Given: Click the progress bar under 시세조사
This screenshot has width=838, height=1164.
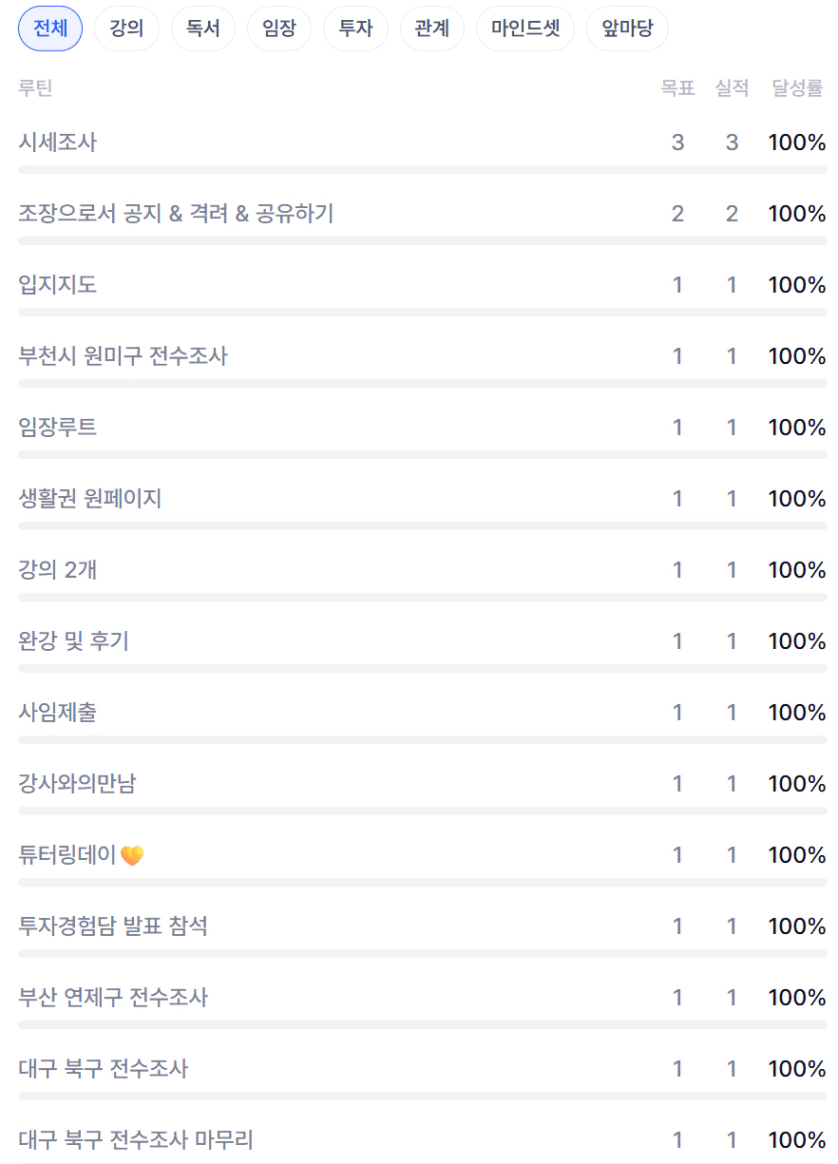Looking at the screenshot, I should (x=422, y=170).
